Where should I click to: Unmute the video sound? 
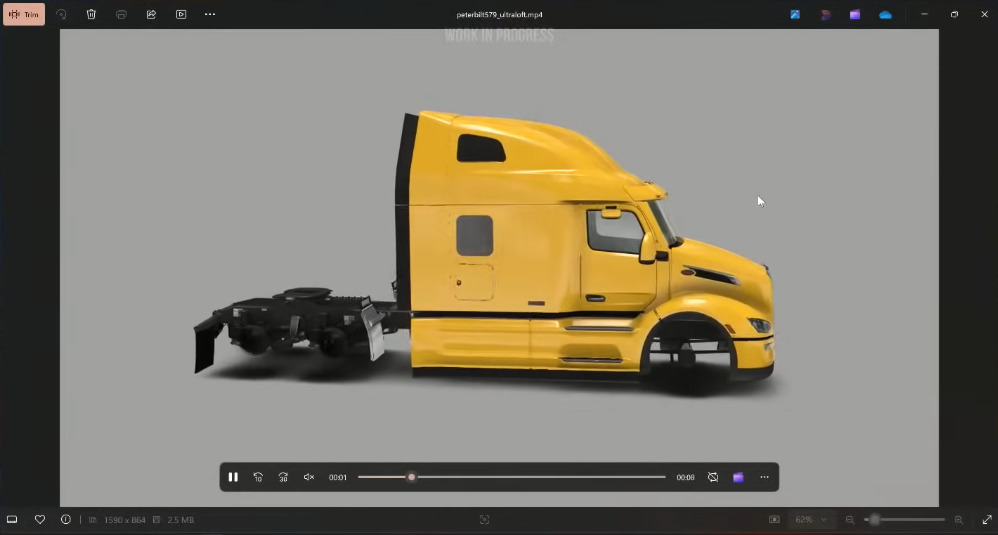[x=309, y=477]
